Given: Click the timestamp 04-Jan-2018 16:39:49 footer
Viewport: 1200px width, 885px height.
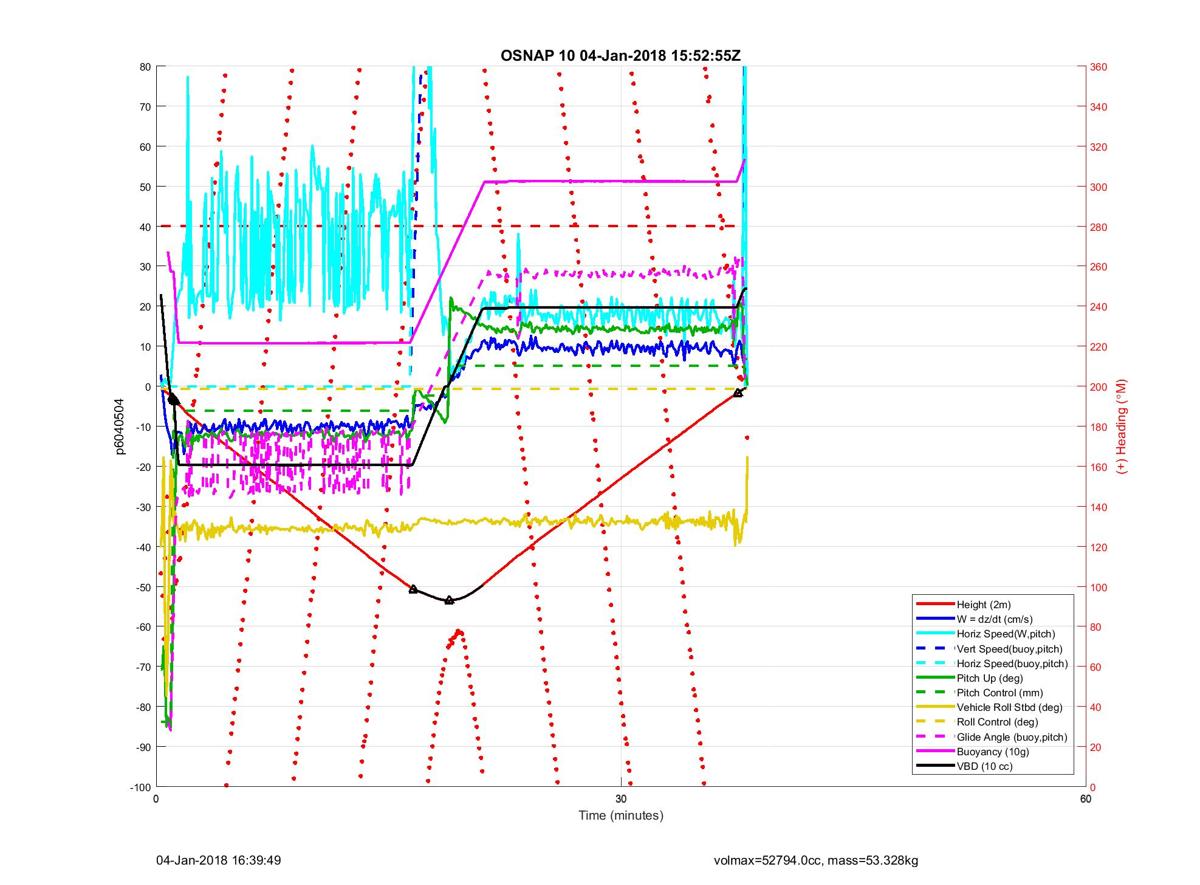Looking at the screenshot, I should pos(218,860).
